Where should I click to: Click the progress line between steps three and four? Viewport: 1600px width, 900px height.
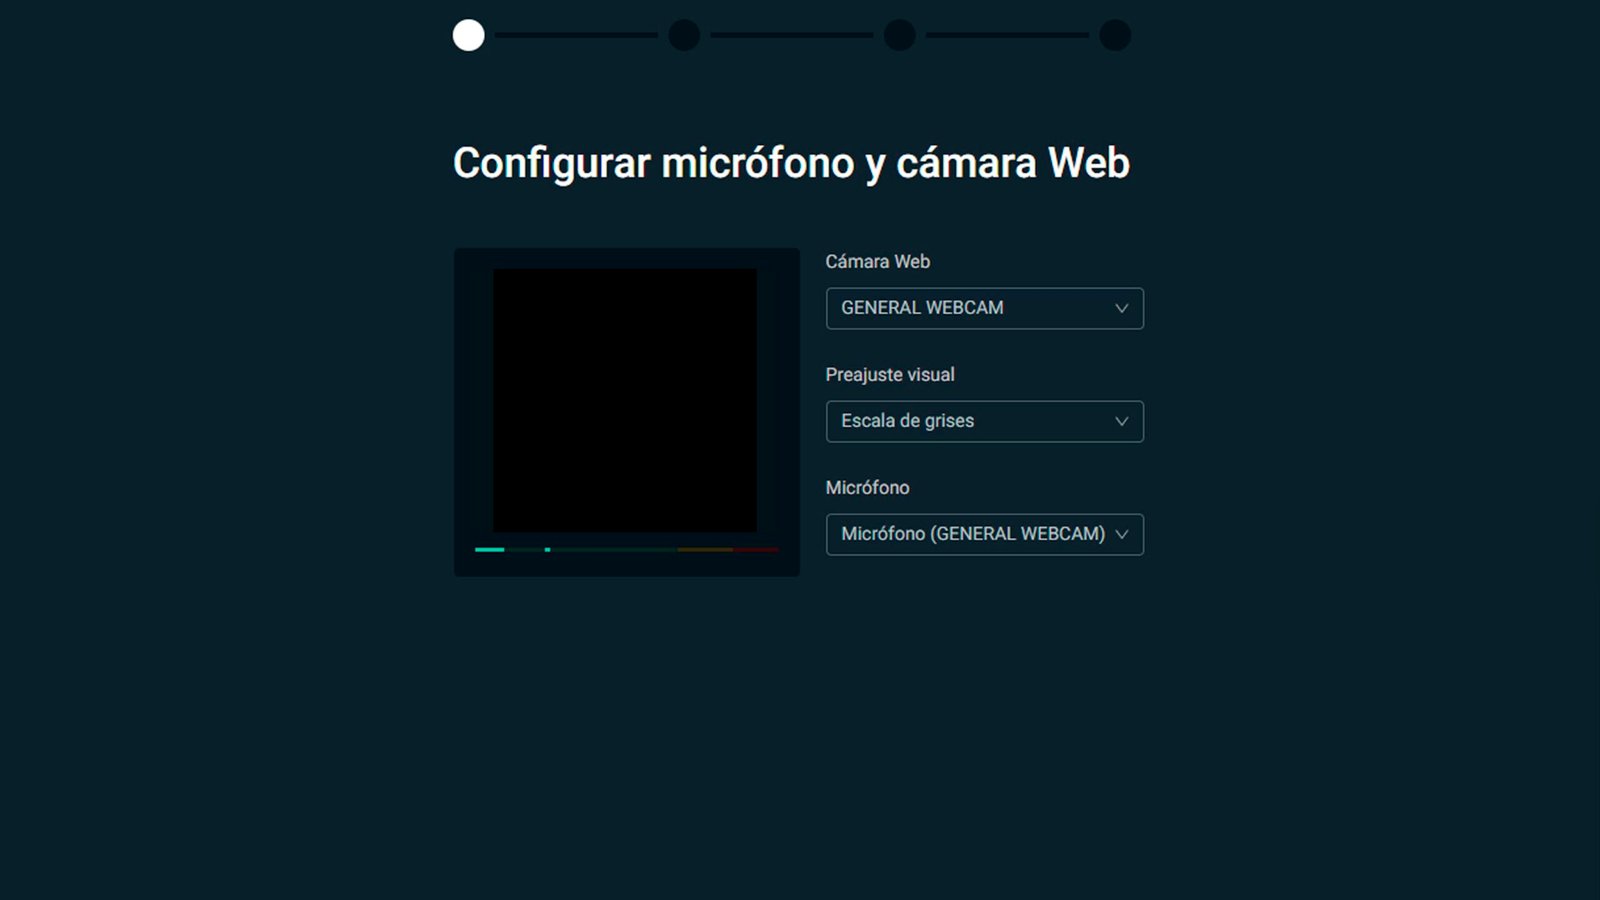(1007, 35)
